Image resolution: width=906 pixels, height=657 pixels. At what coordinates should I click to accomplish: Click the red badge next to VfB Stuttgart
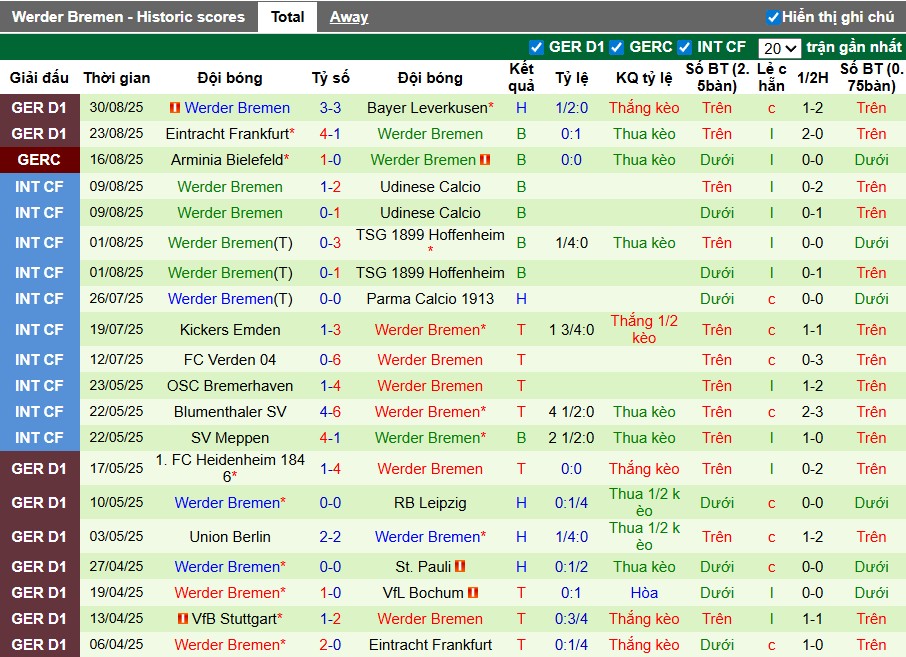click(184, 618)
